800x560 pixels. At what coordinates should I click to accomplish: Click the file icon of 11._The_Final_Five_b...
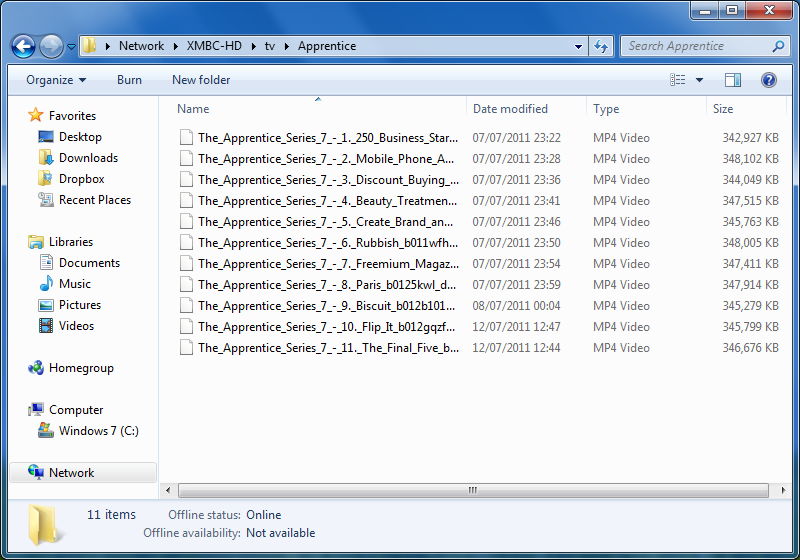coord(186,347)
